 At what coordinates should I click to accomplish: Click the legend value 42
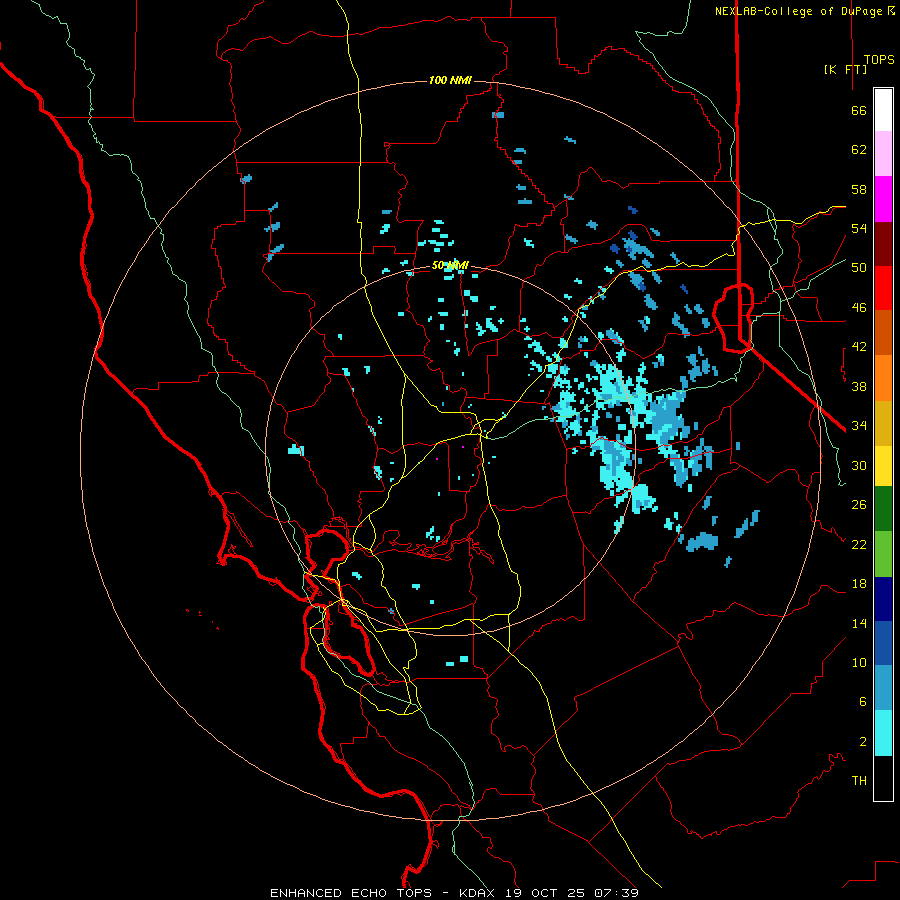pos(859,347)
